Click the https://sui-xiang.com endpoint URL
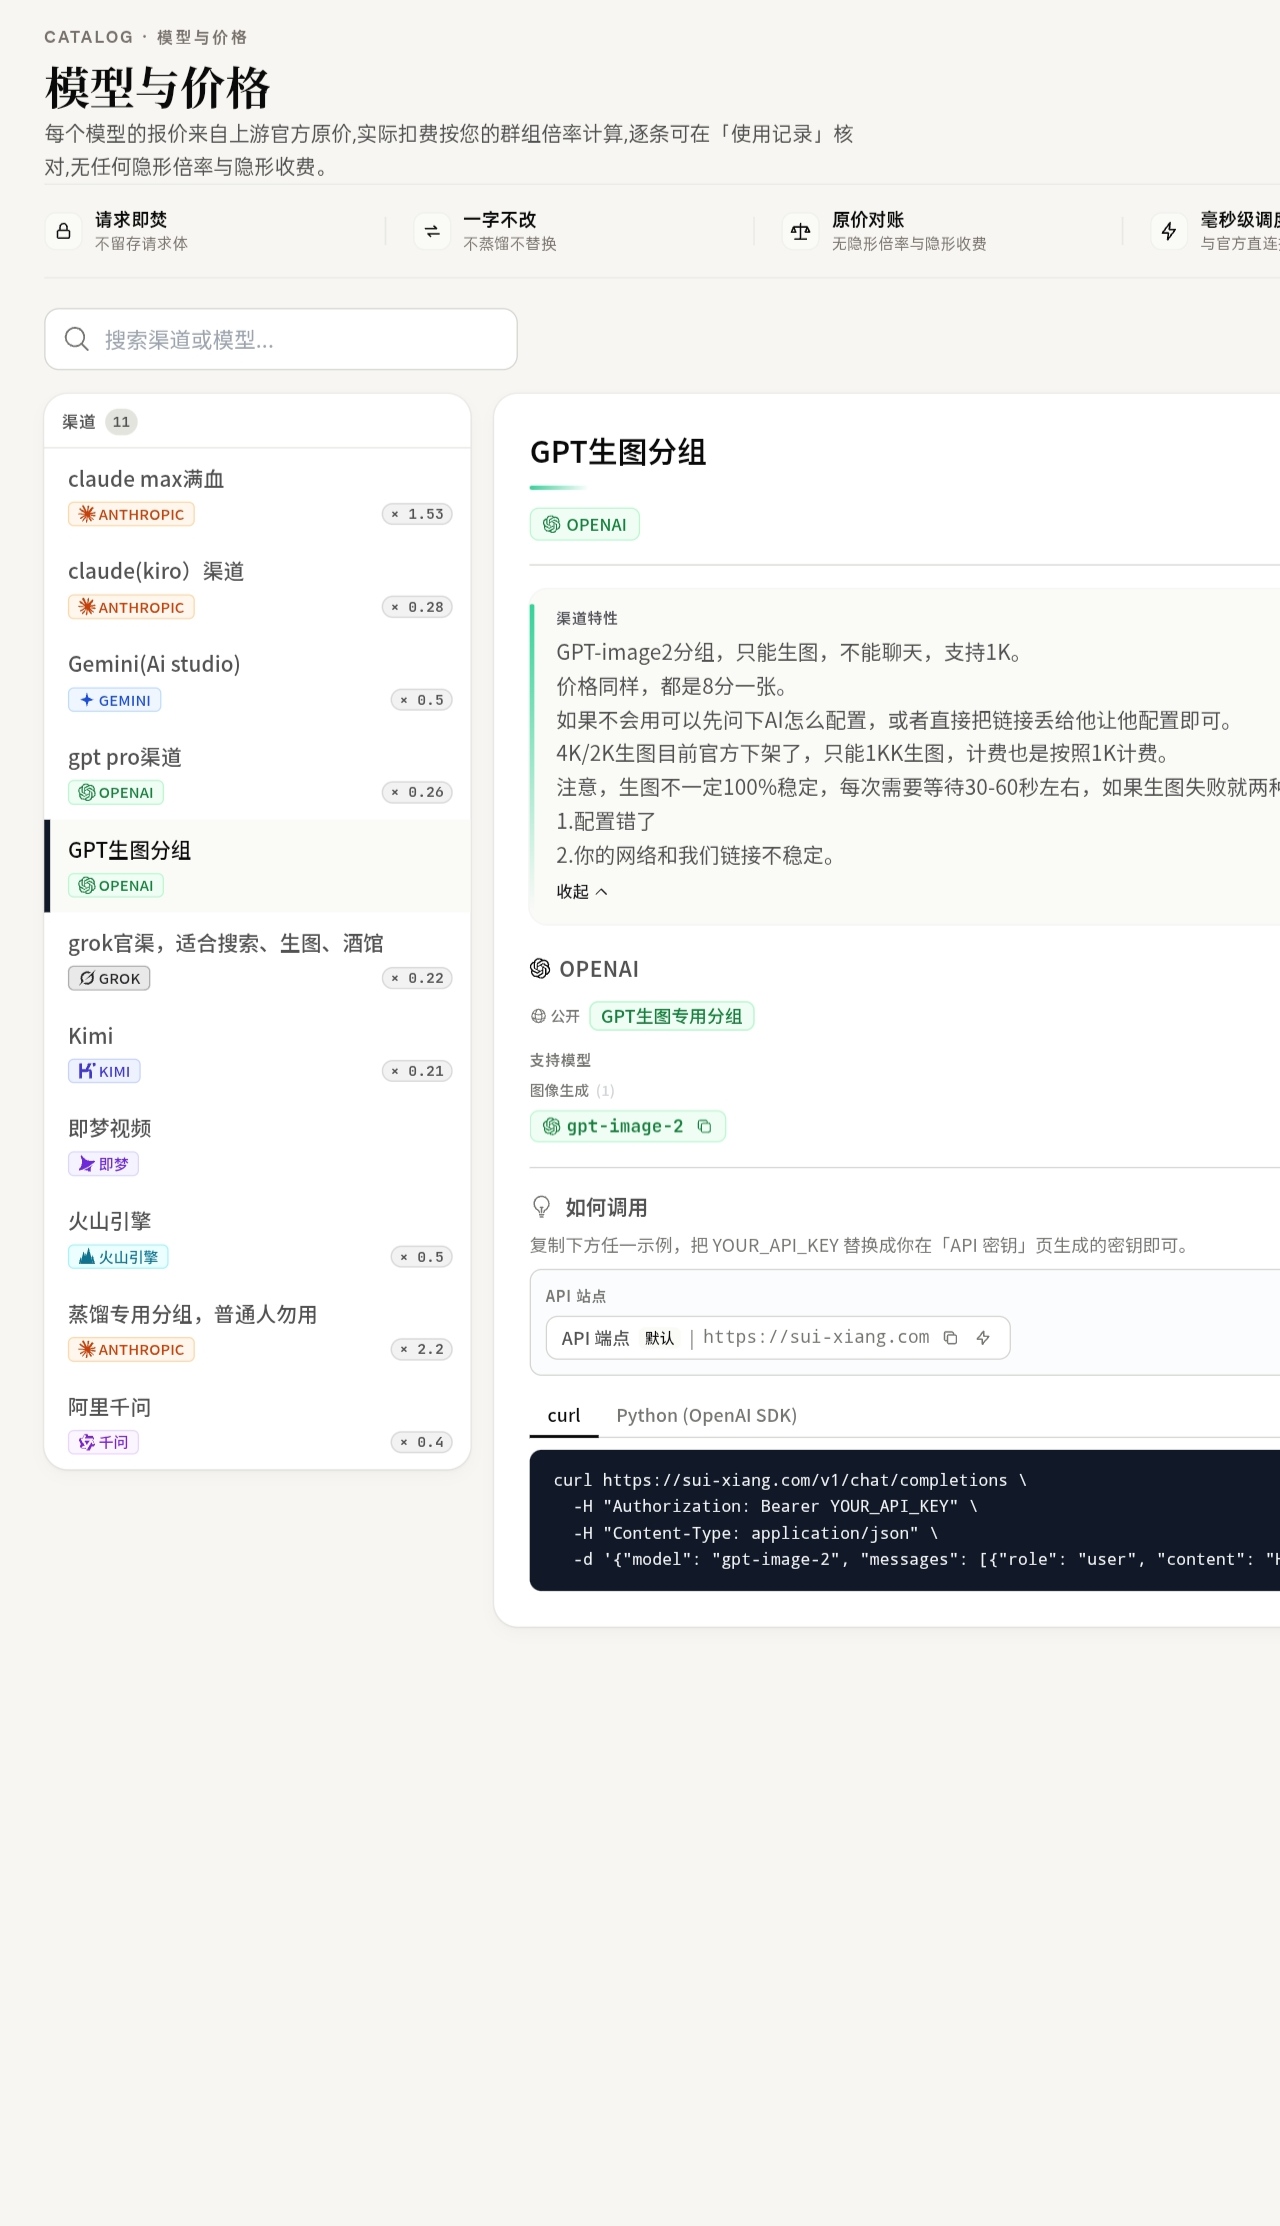 (x=816, y=1337)
